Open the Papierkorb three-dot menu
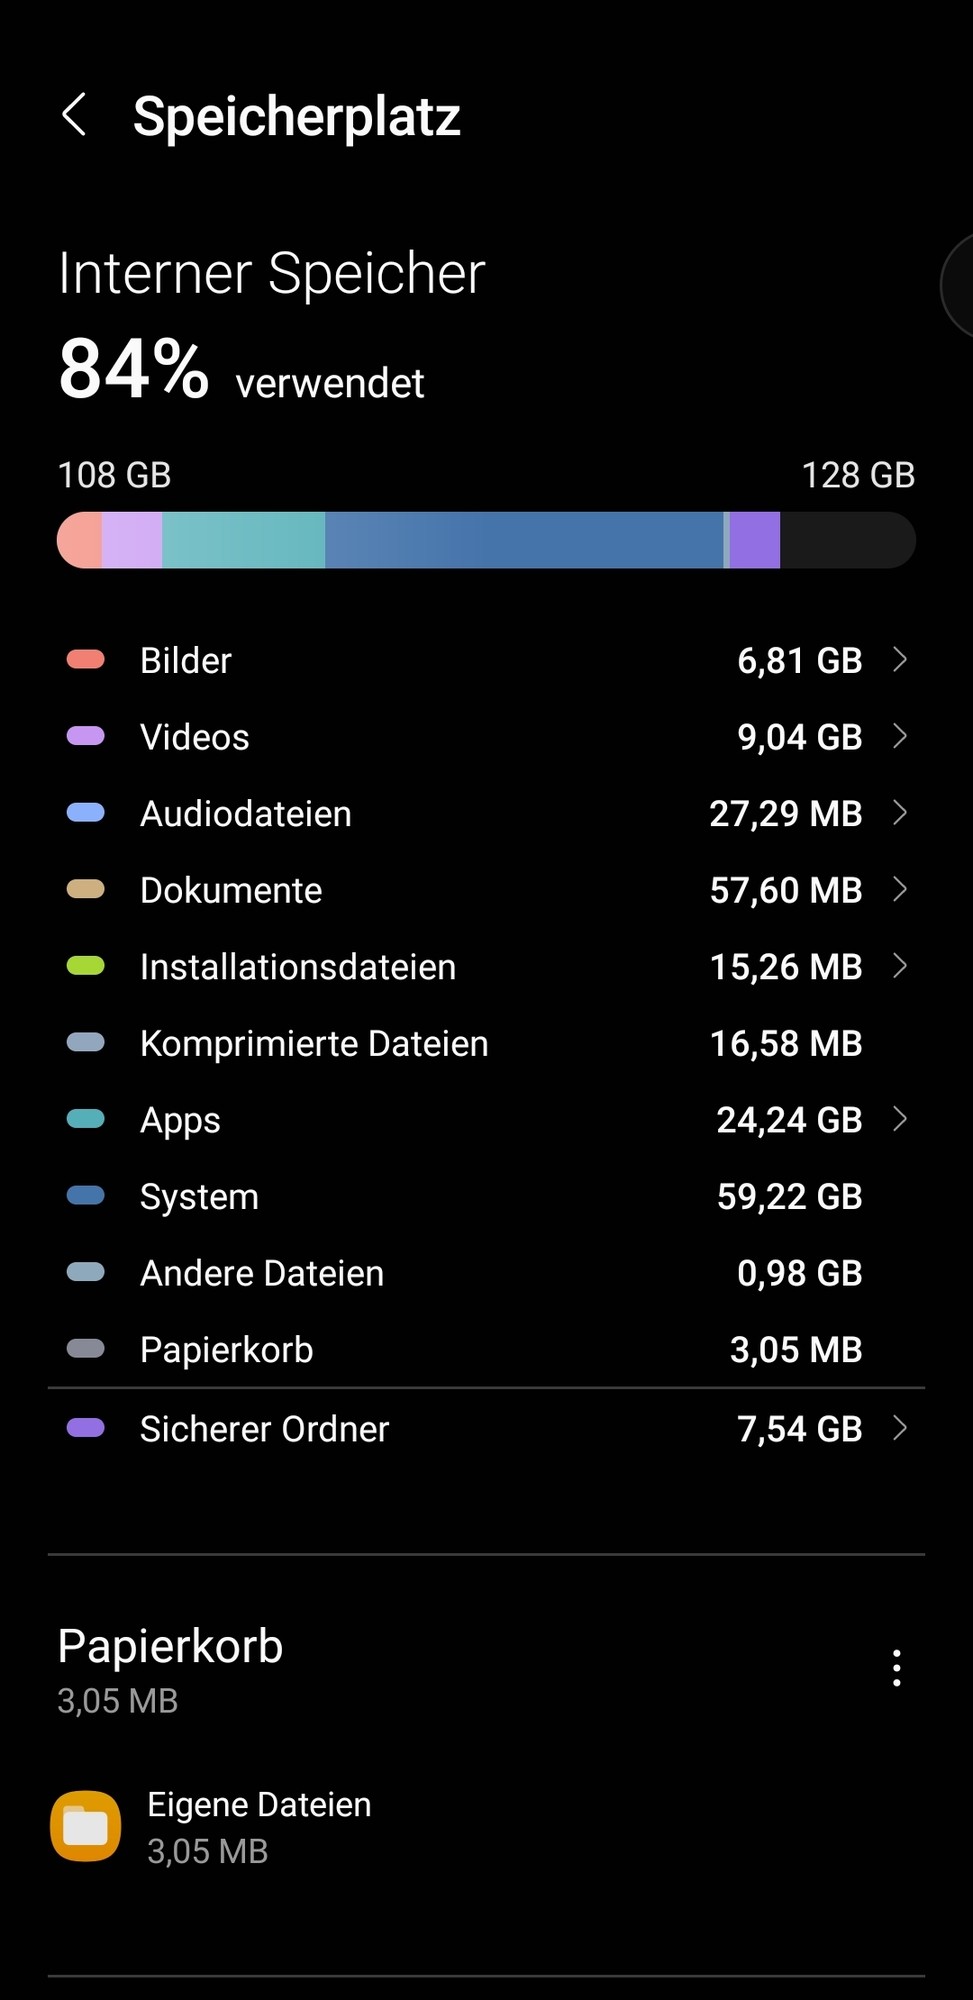This screenshot has width=973, height=2000. coord(897,1668)
